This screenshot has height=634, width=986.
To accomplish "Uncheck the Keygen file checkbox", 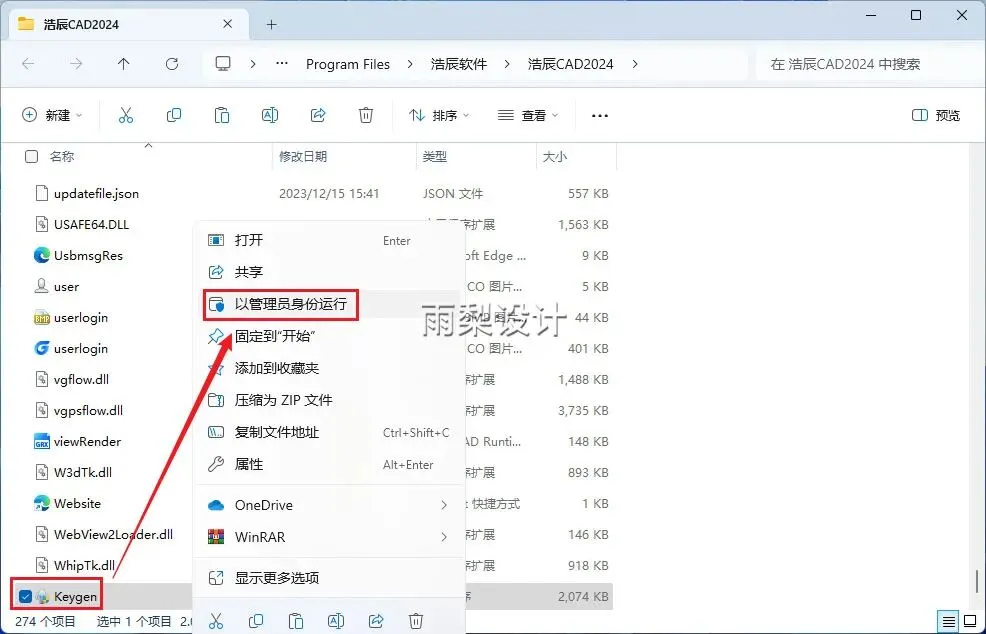I will 25,596.
